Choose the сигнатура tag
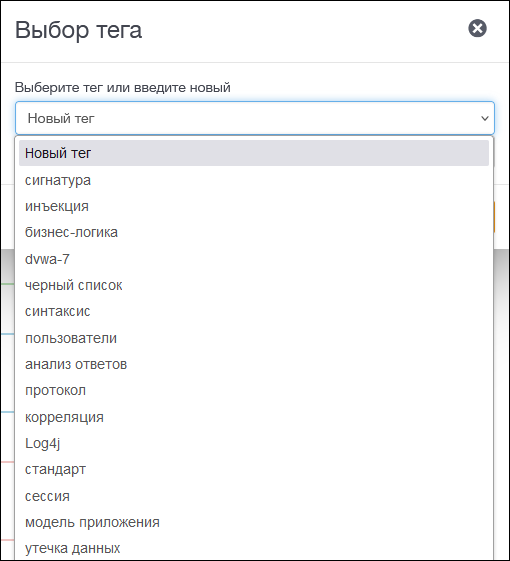Viewport: 510px width, 561px height. (254, 180)
